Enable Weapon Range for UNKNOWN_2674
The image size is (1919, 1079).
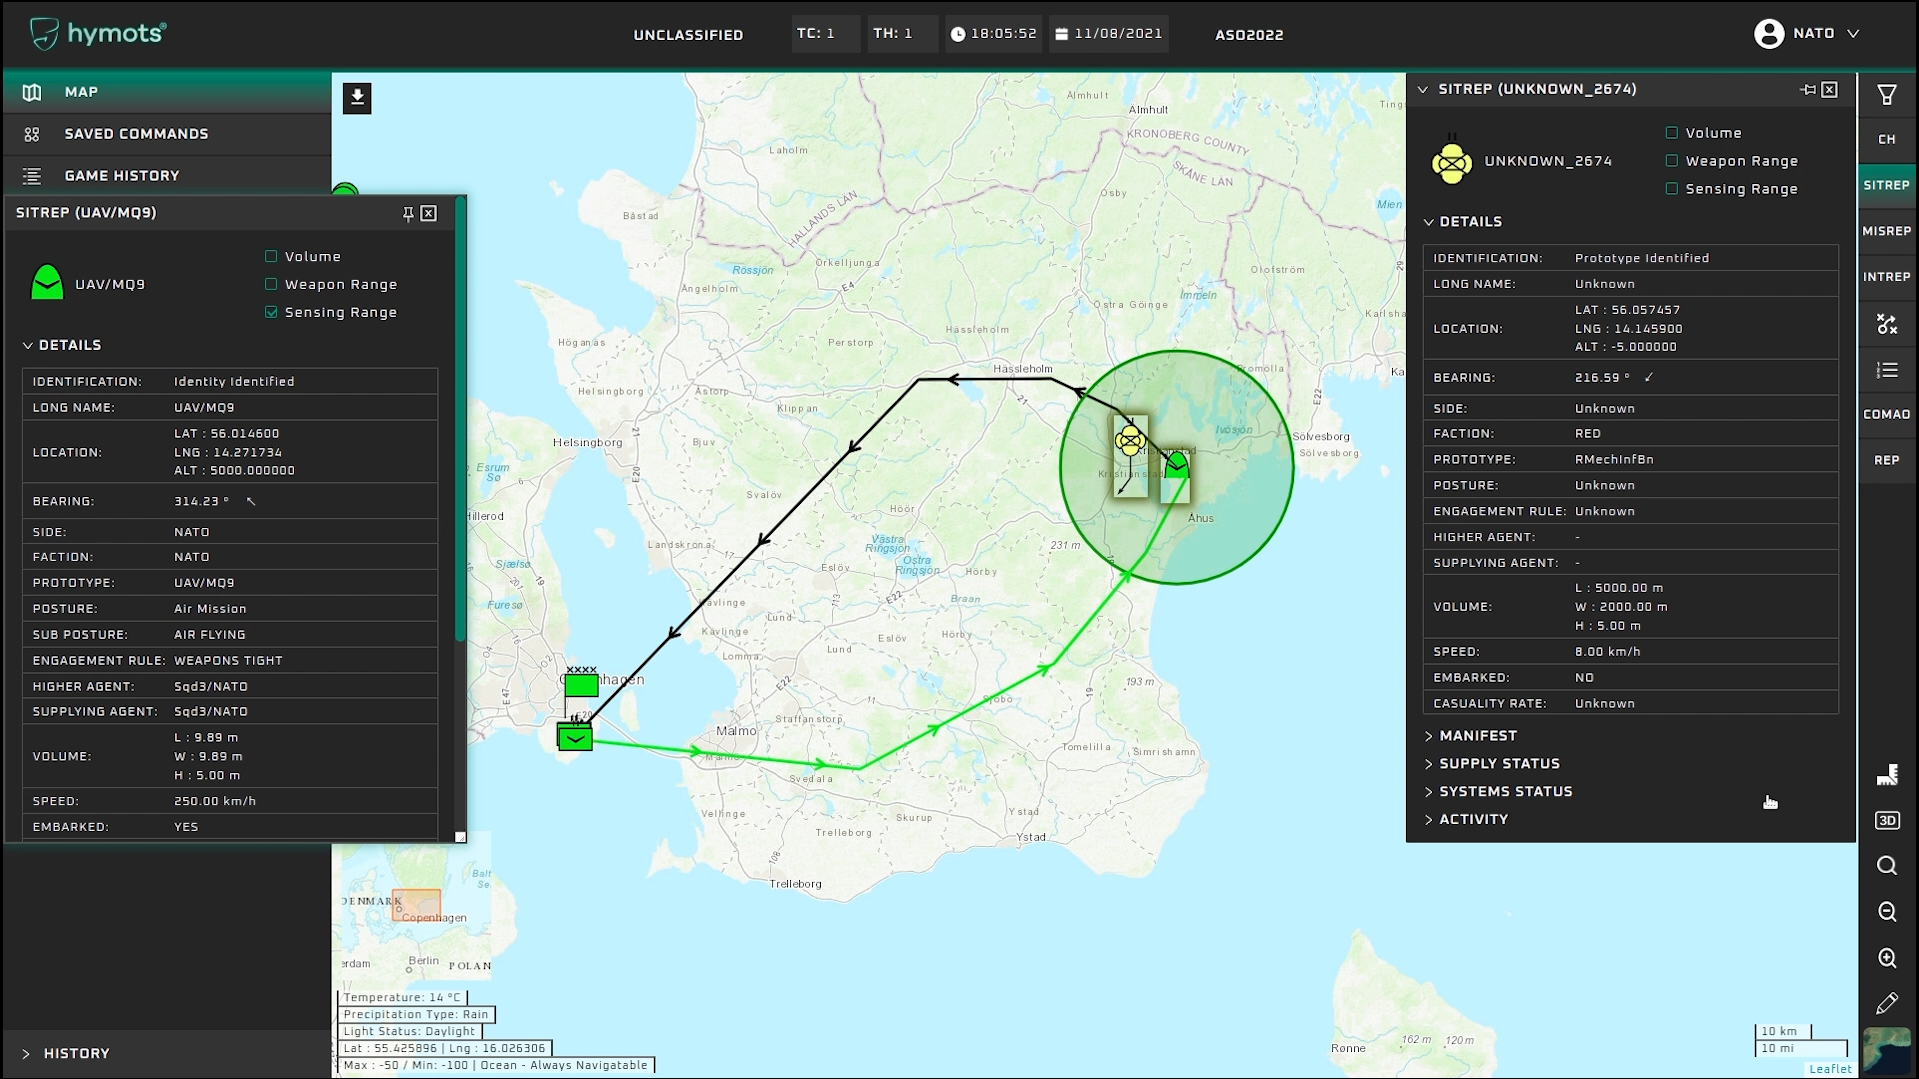click(1672, 161)
